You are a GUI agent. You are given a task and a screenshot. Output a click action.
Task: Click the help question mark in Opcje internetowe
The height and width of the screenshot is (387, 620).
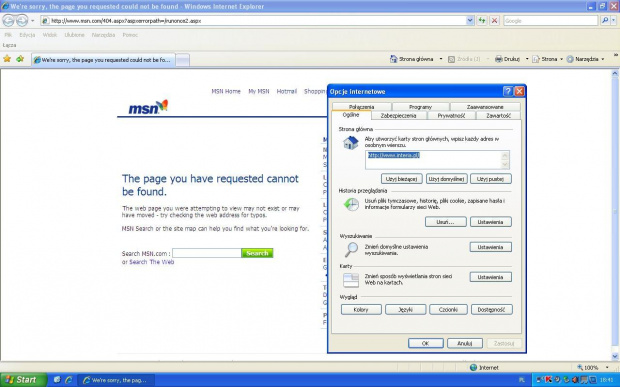coord(508,91)
